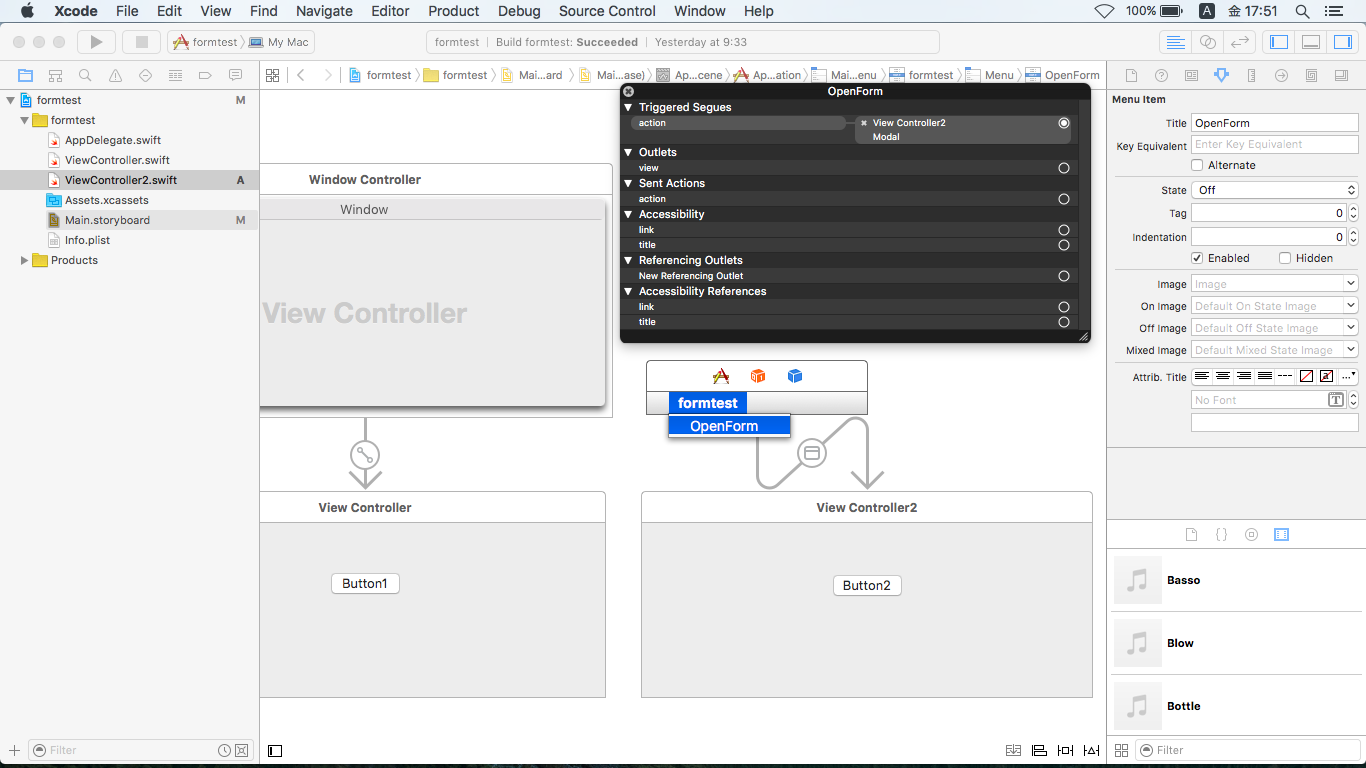The height and width of the screenshot is (768, 1366).
Task: Switch to the Assistant editor
Action: [1207, 42]
